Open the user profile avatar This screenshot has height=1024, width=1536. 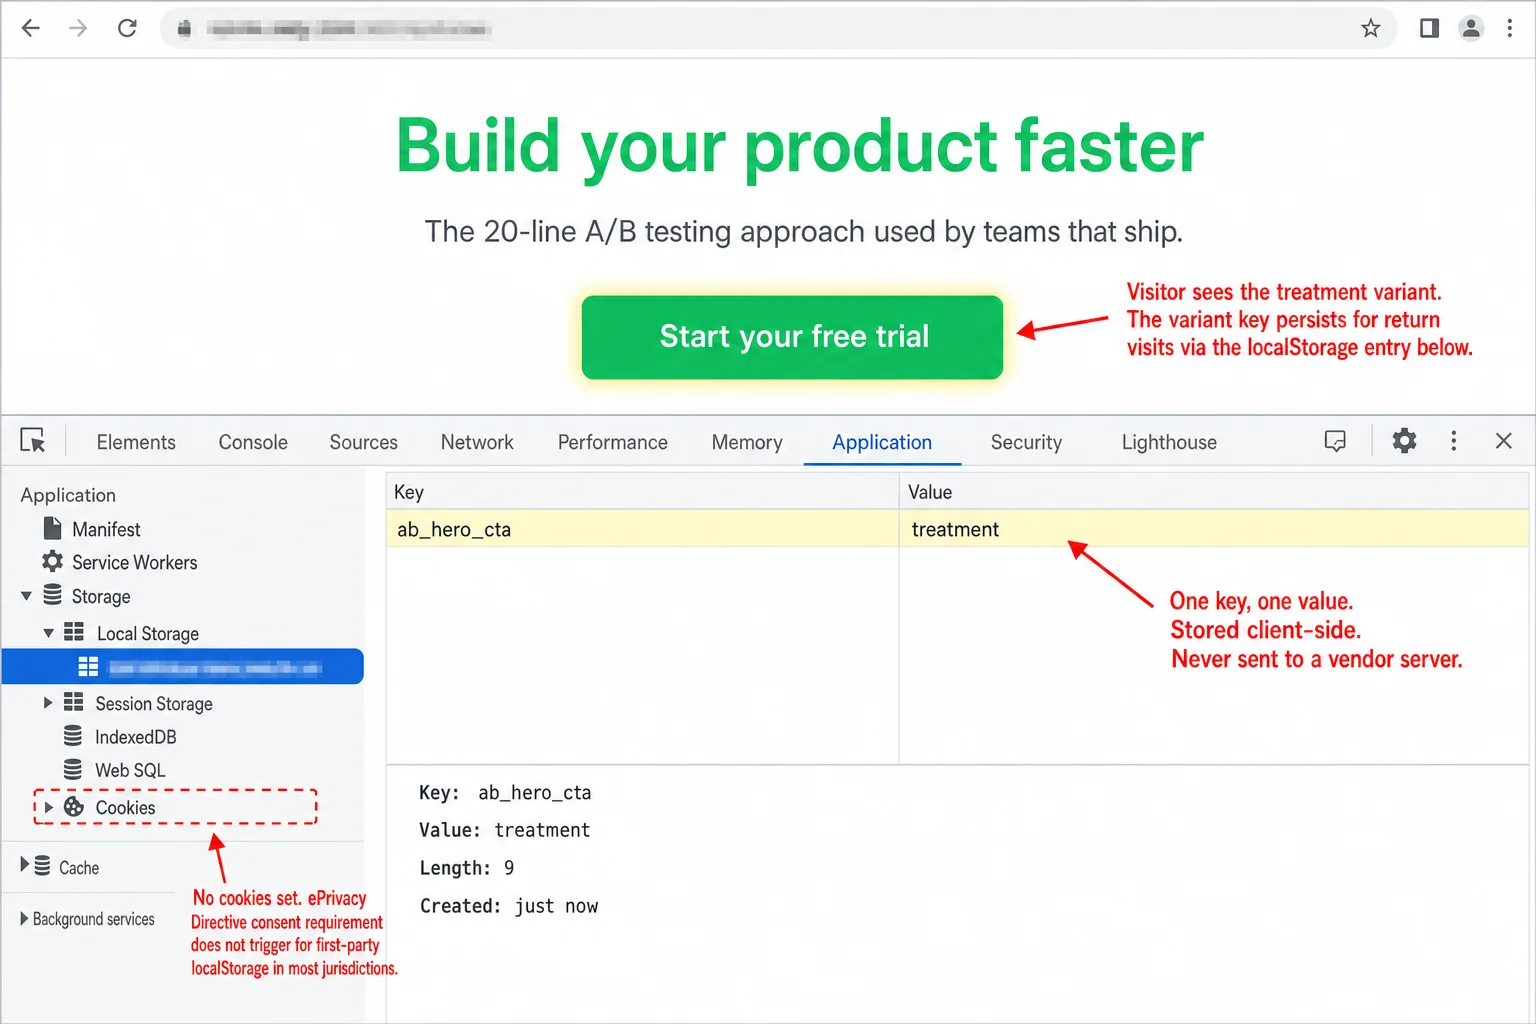(1471, 28)
